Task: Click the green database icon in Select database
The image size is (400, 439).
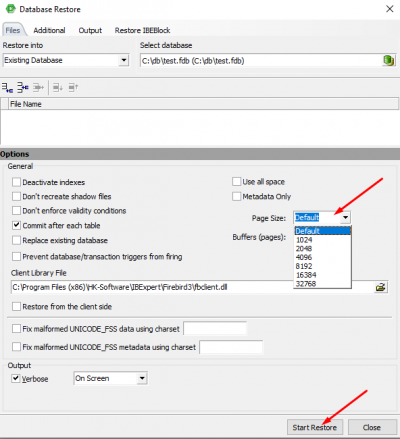Action: tap(388, 61)
